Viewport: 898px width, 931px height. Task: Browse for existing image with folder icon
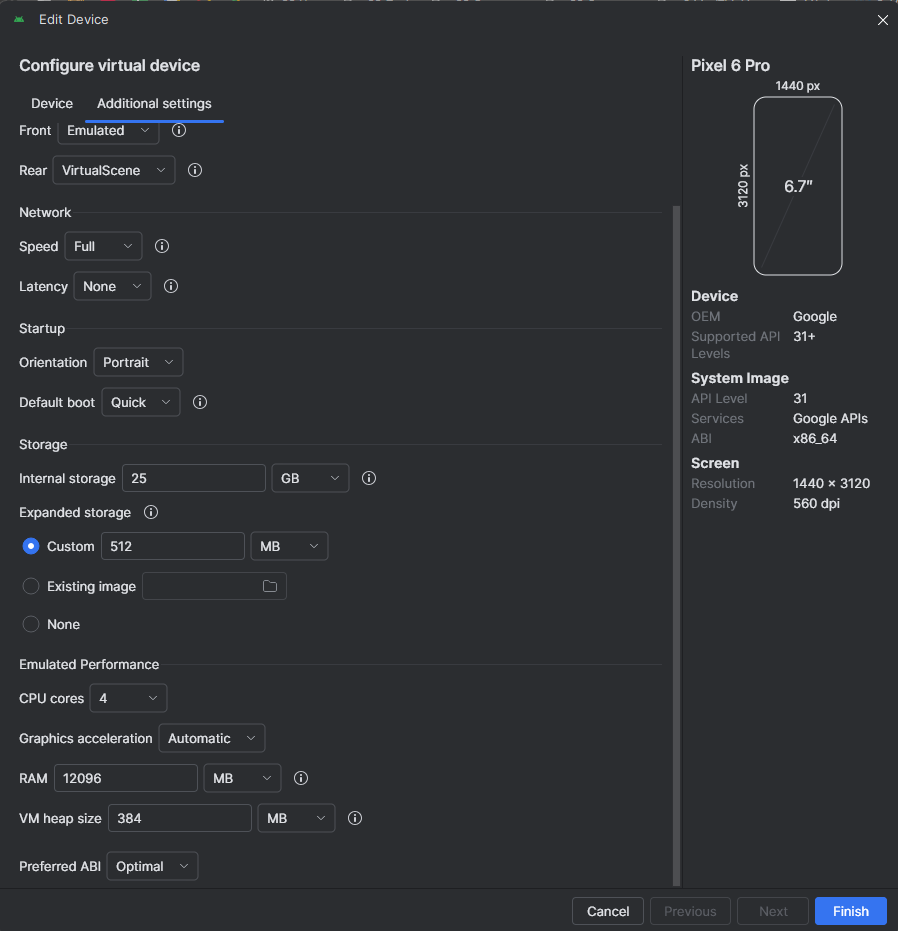[x=270, y=586]
